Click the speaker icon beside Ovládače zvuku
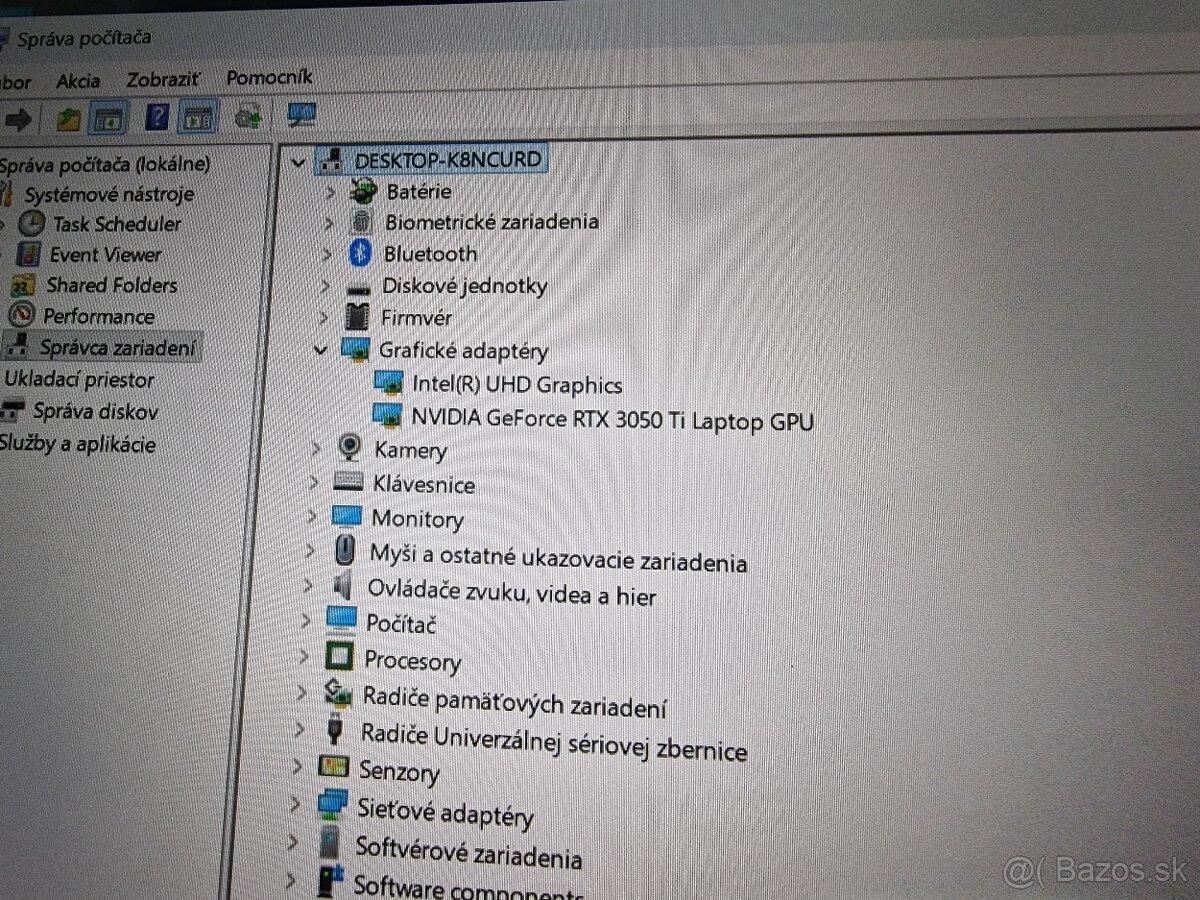 (342, 584)
